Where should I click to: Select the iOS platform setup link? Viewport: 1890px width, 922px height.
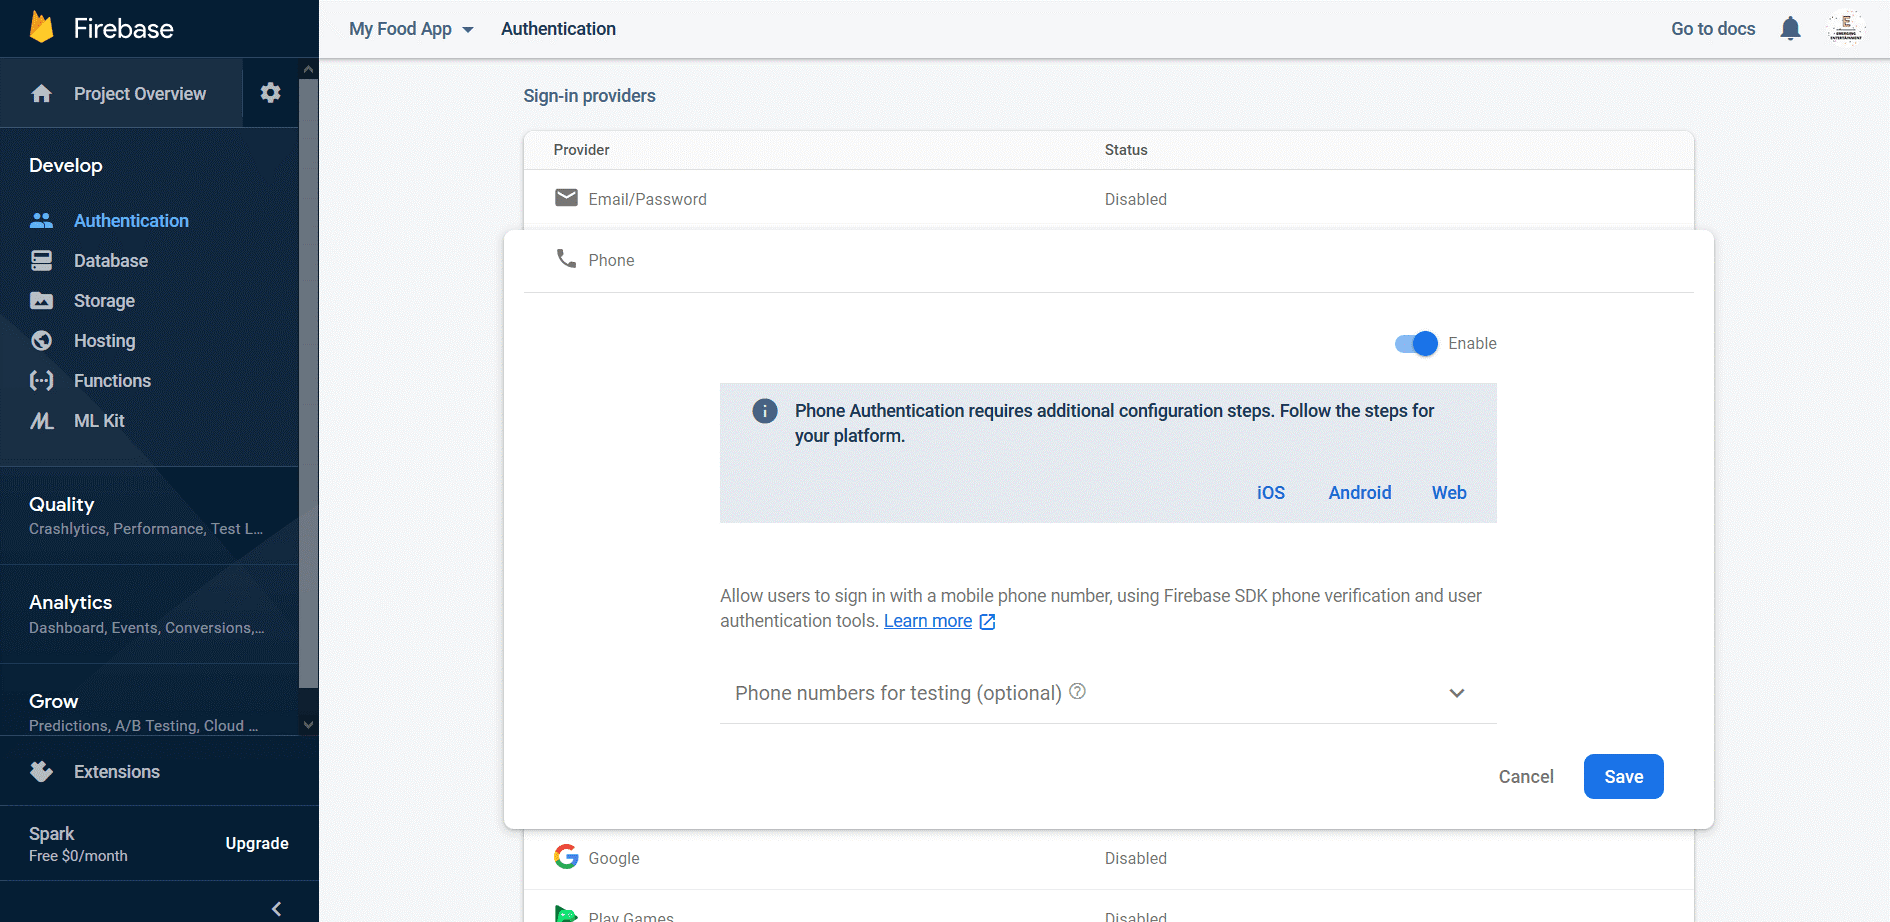pos(1270,492)
